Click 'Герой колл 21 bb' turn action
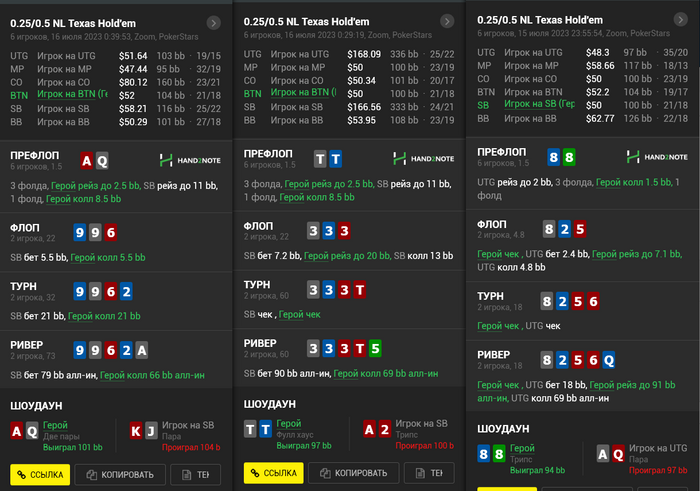Screen dimensions: 700x491 click(x=104, y=316)
